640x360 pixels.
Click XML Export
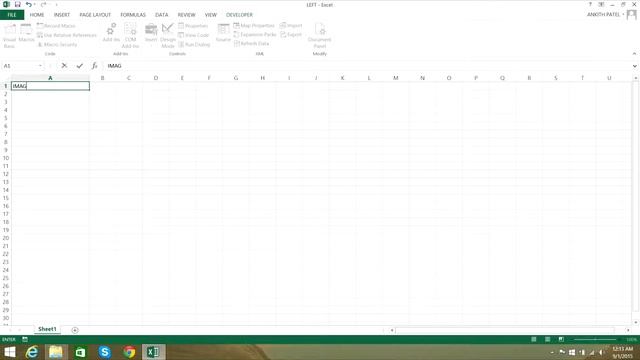[x=291, y=35]
